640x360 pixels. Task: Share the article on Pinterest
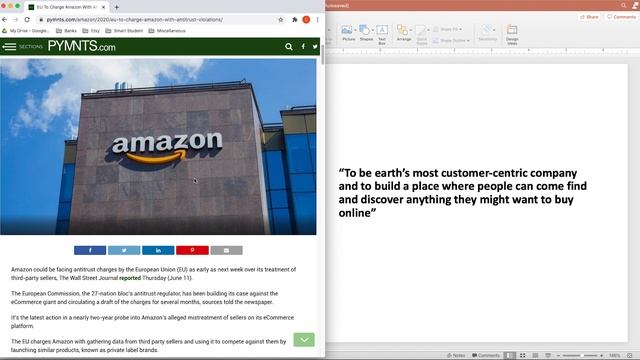pos(192,250)
